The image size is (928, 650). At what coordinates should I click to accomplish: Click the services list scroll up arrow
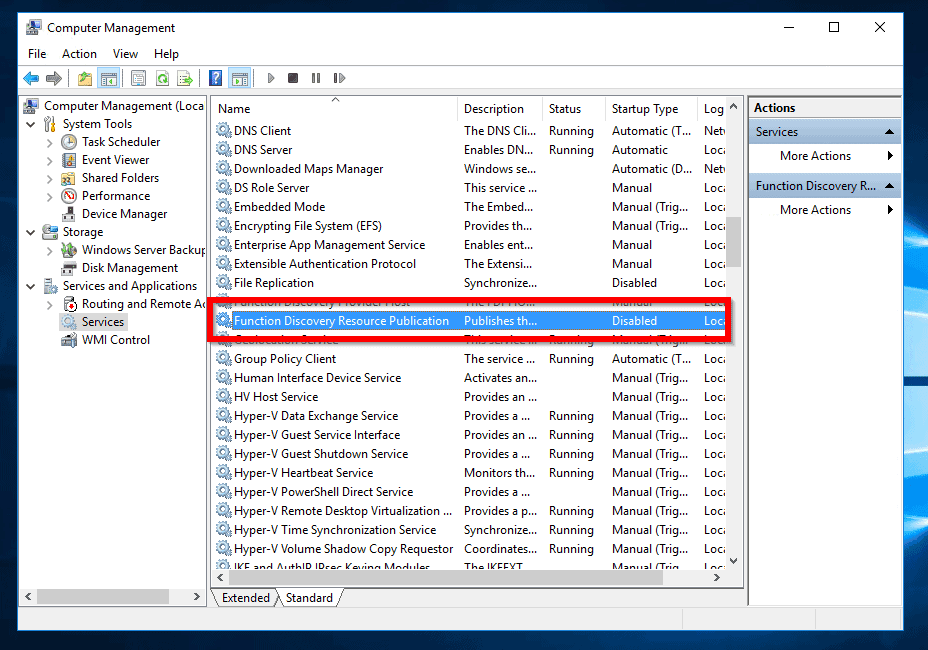click(x=734, y=107)
